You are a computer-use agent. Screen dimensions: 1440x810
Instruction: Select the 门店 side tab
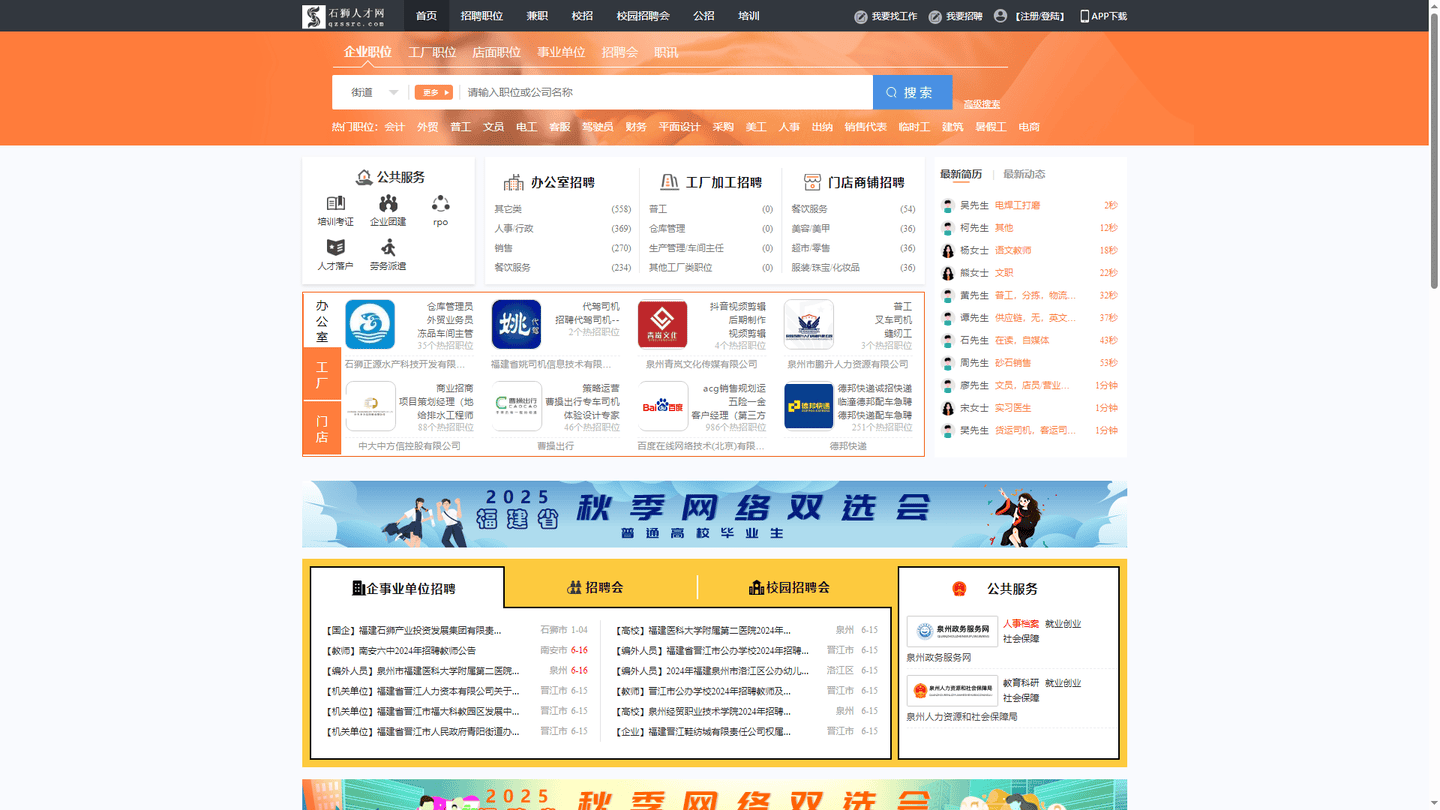pos(322,429)
